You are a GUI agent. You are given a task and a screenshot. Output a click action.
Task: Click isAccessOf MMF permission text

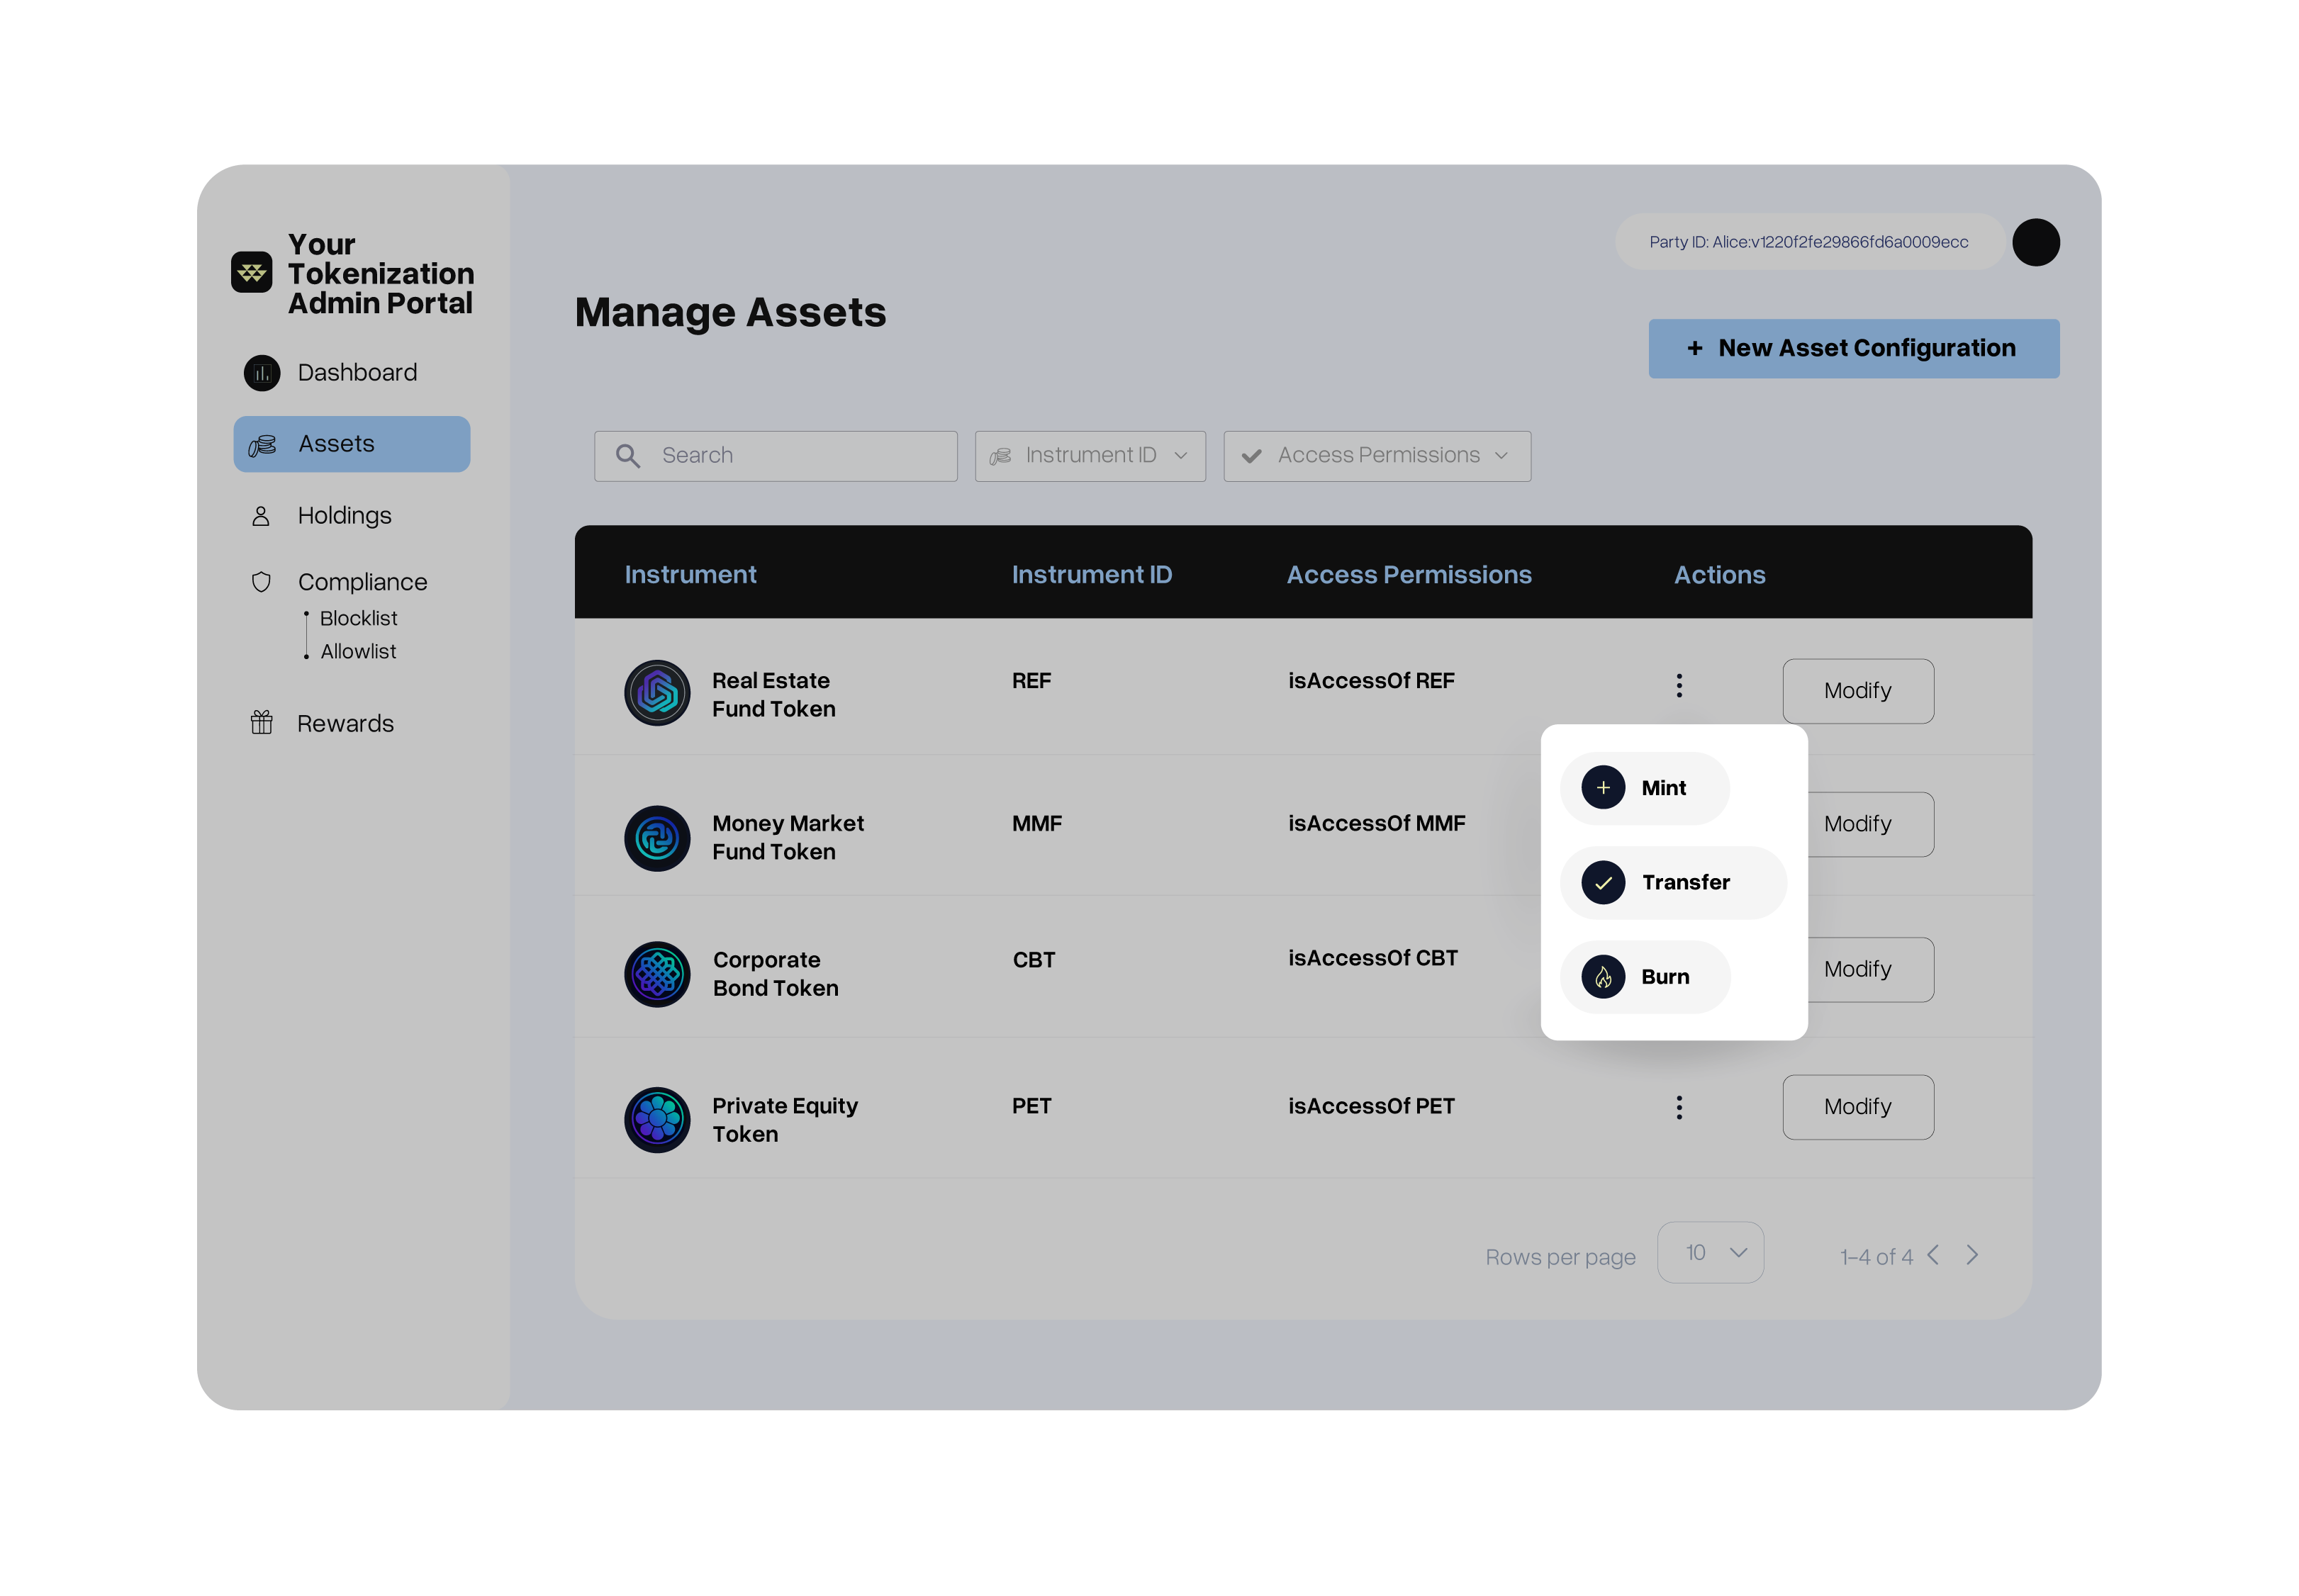click(1376, 824)
